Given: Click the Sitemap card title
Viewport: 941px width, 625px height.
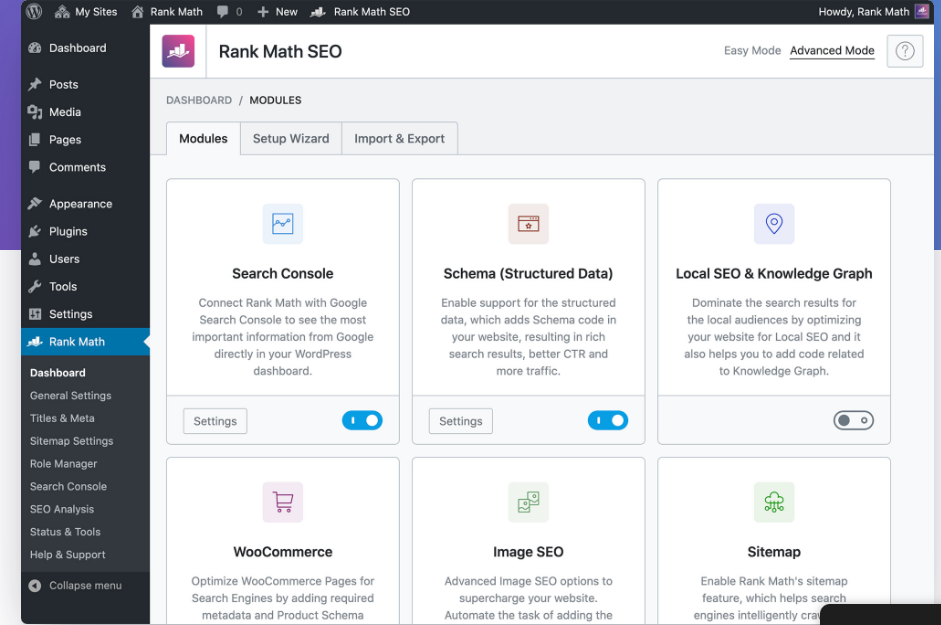Looking at the screenshot, I should pos(774,552).
